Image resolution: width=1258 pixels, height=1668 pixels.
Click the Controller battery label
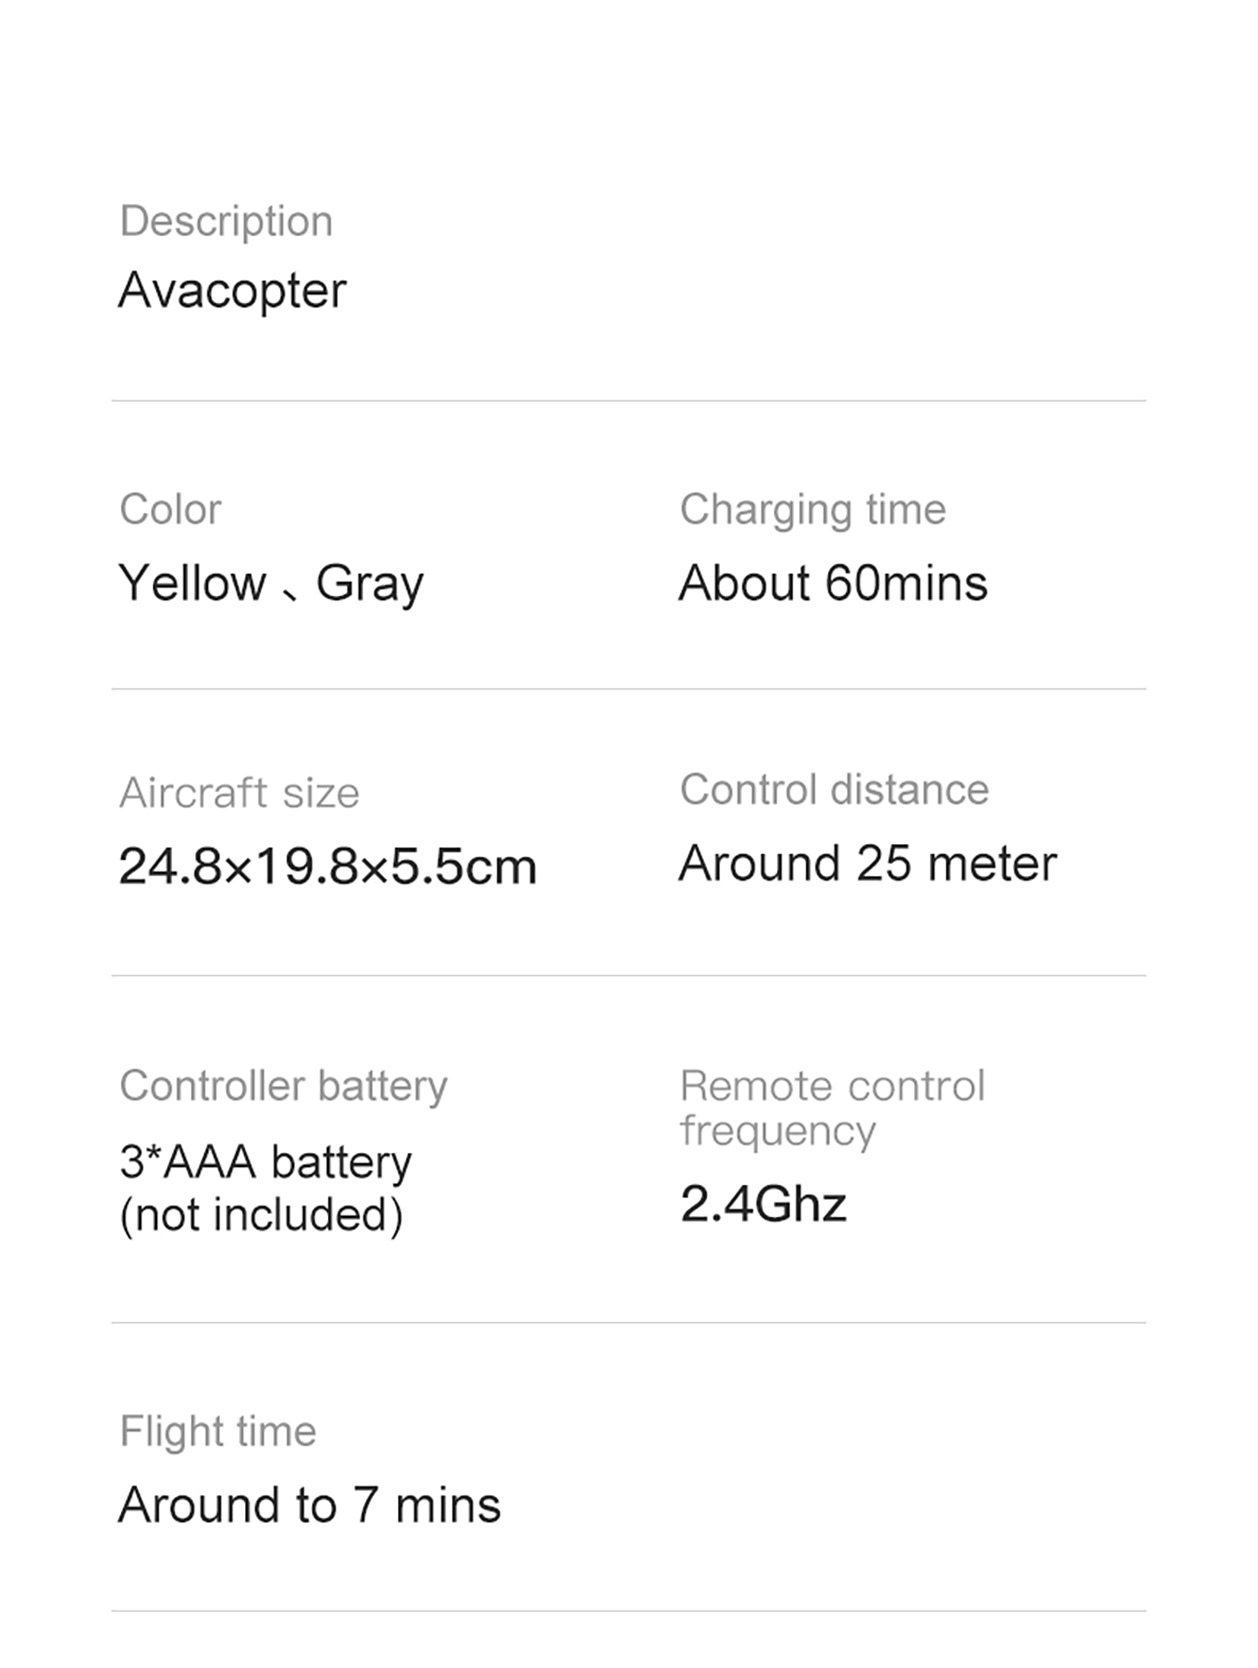(283, 1087)
